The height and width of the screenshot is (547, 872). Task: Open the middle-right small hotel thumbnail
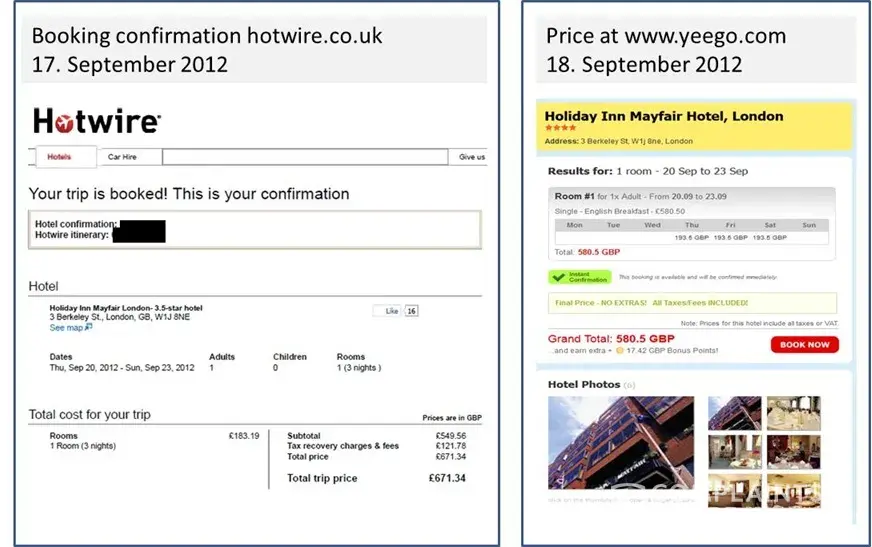point(794,451)
